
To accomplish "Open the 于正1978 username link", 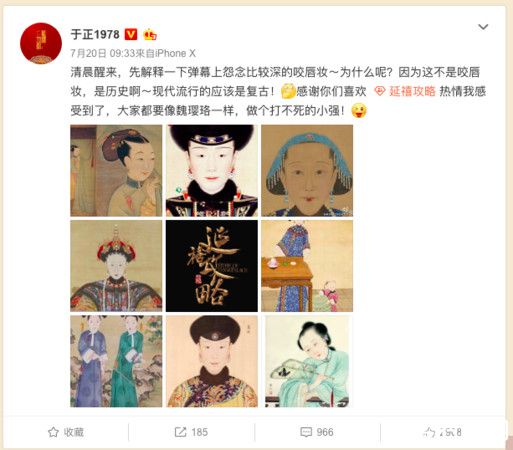I will [x=95, y=34].
